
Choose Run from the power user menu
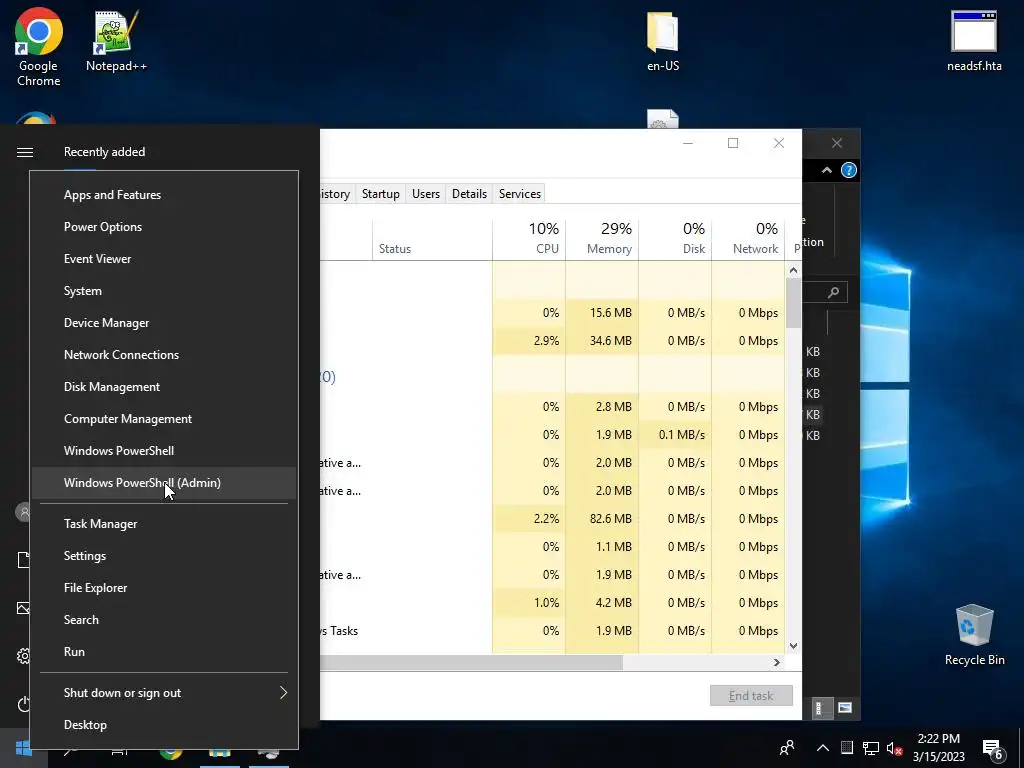(x=164, y=652)
